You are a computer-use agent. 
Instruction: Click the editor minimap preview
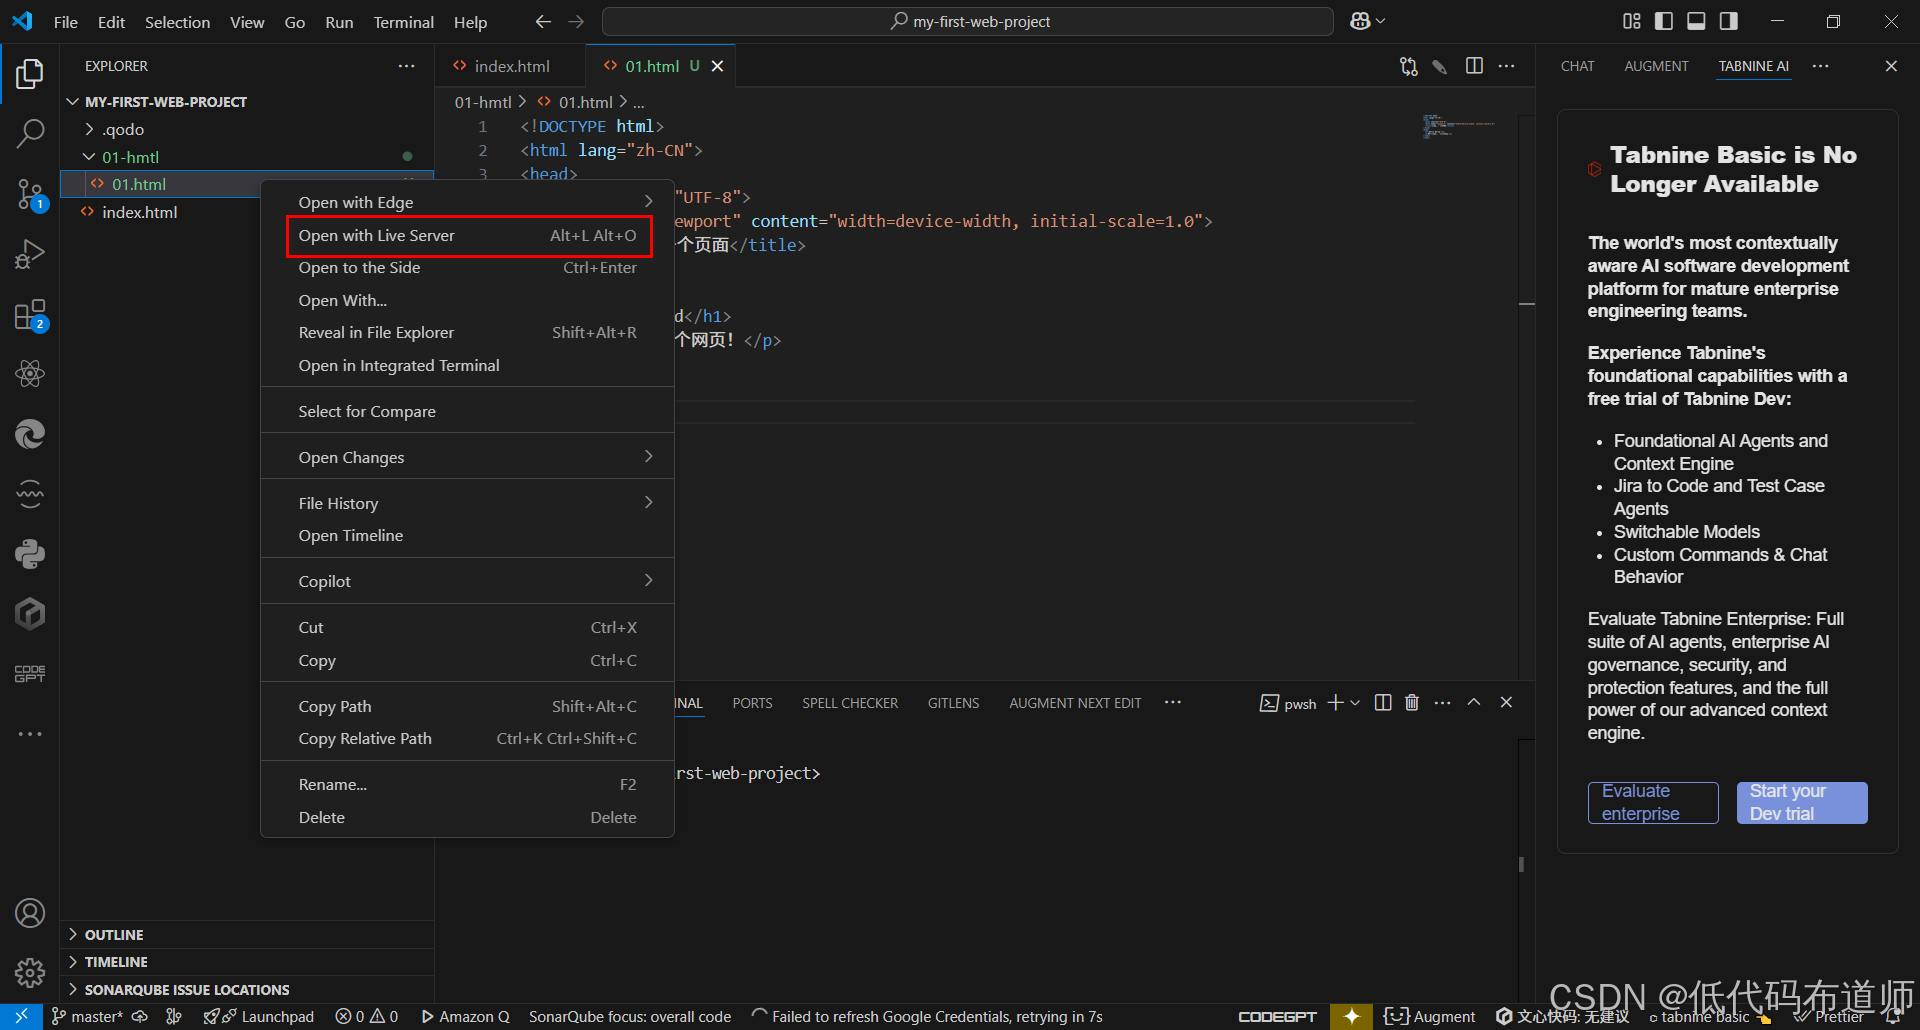(1459, 126)
